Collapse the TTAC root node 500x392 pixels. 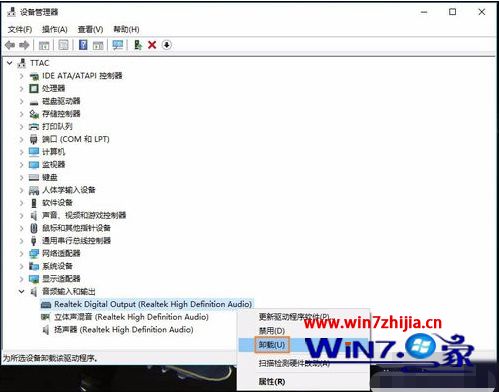(x=10, y=63)
